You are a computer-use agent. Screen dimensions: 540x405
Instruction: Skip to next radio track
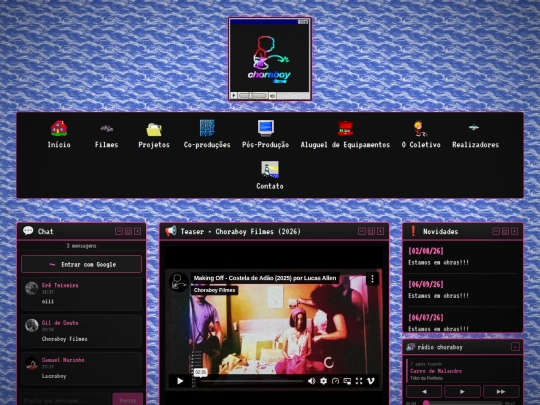[x=501, y=392]
